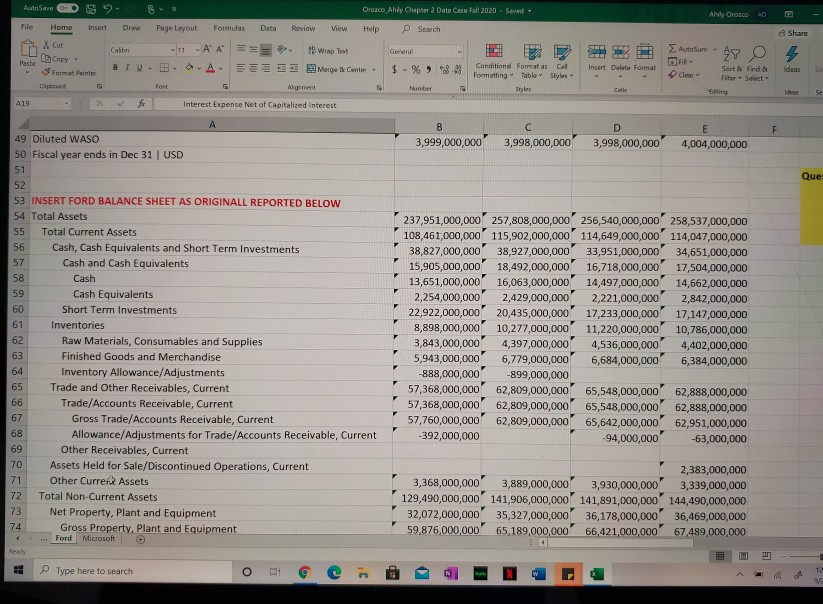Click Font Color red swatch

click(210, 67)
